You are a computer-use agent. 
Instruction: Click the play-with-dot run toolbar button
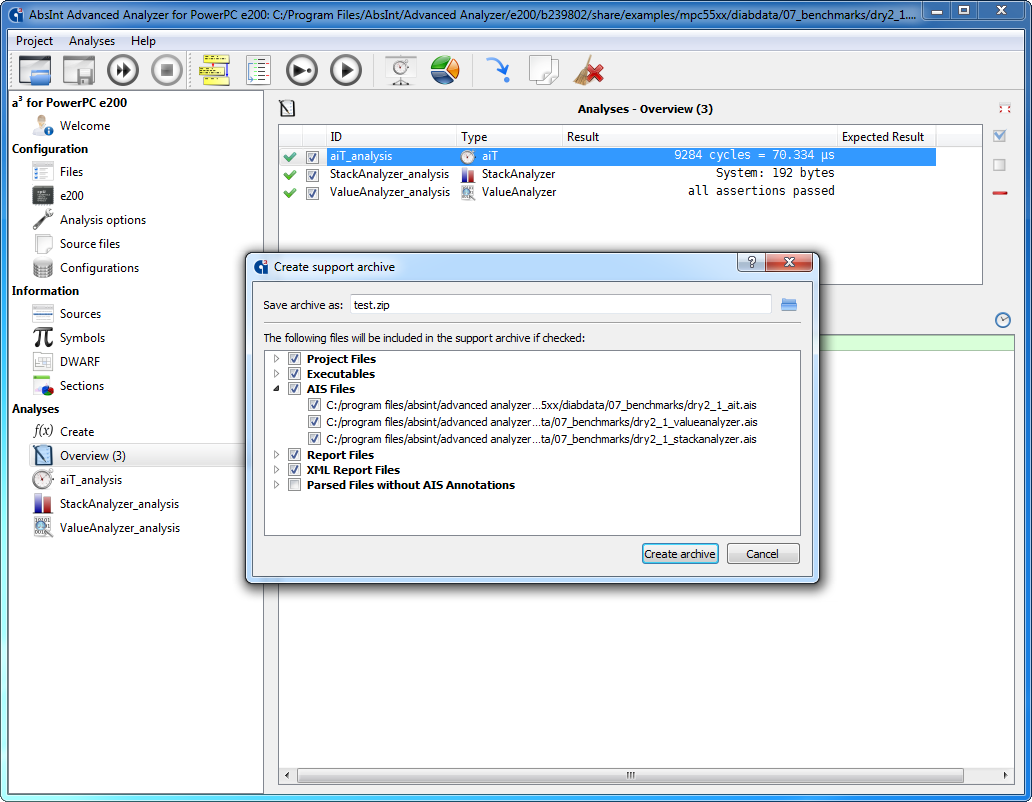(302, 70)
